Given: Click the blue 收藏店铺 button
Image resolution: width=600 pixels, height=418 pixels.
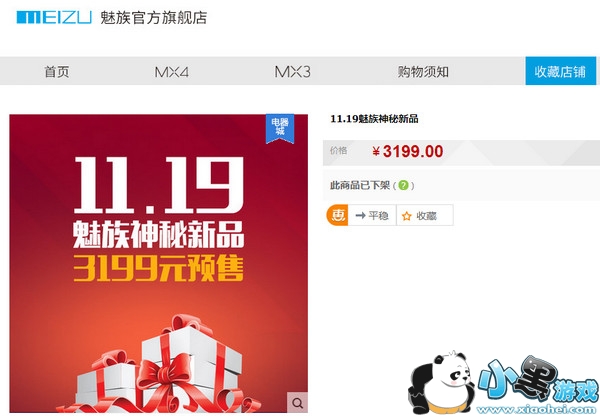Looking at the screenshot, I should [560, 71].
